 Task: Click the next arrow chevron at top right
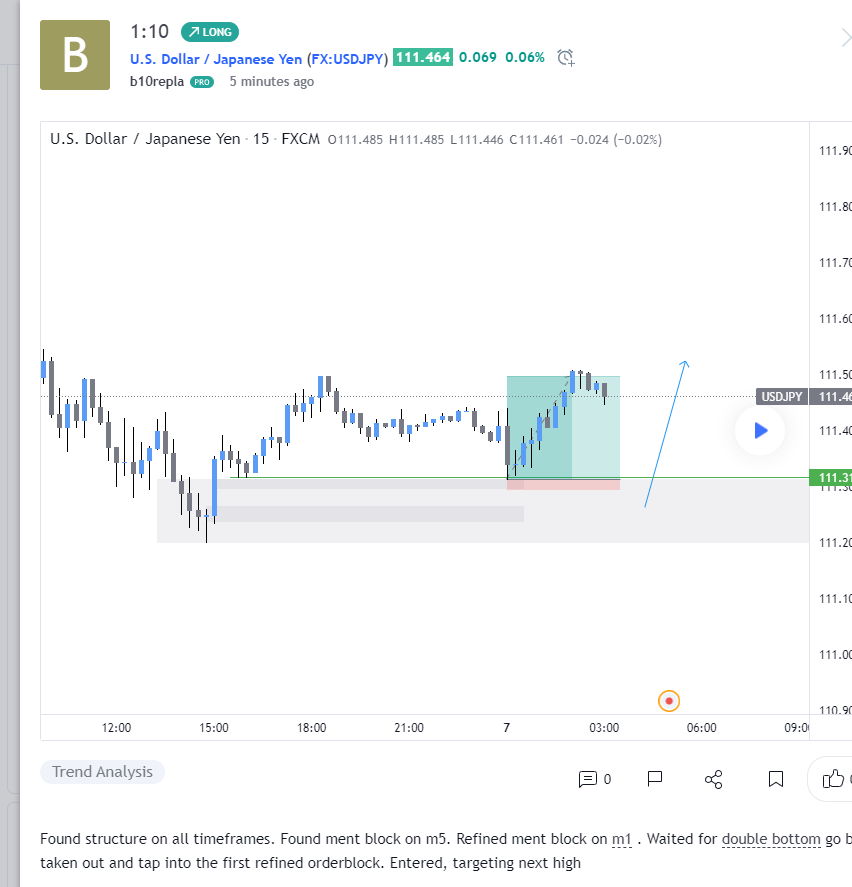846,38
